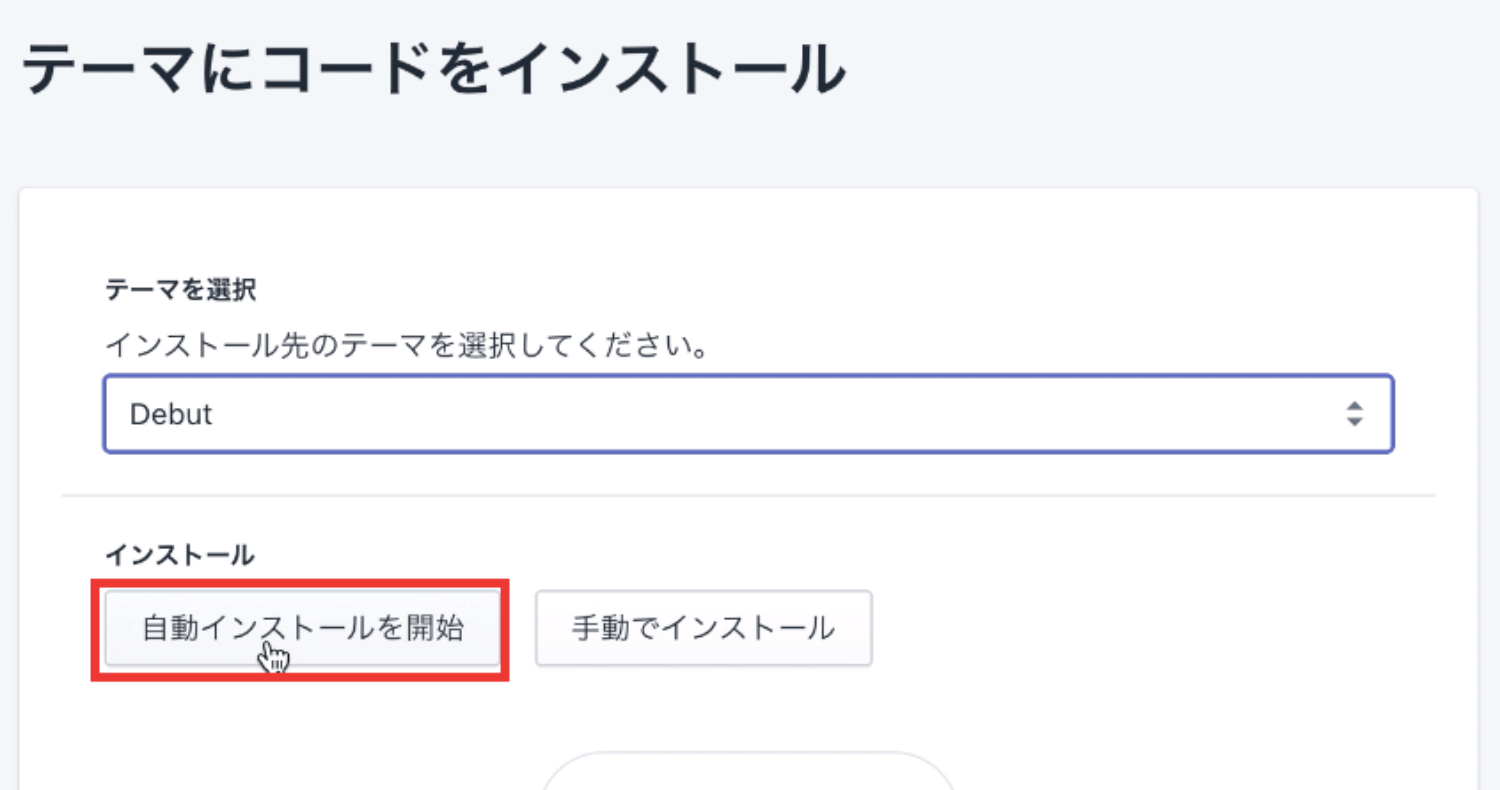This screenshot has height=790, width=1500.
Task: Click the up-down arrows in theme selector
Action: [x=1354, y=414]
